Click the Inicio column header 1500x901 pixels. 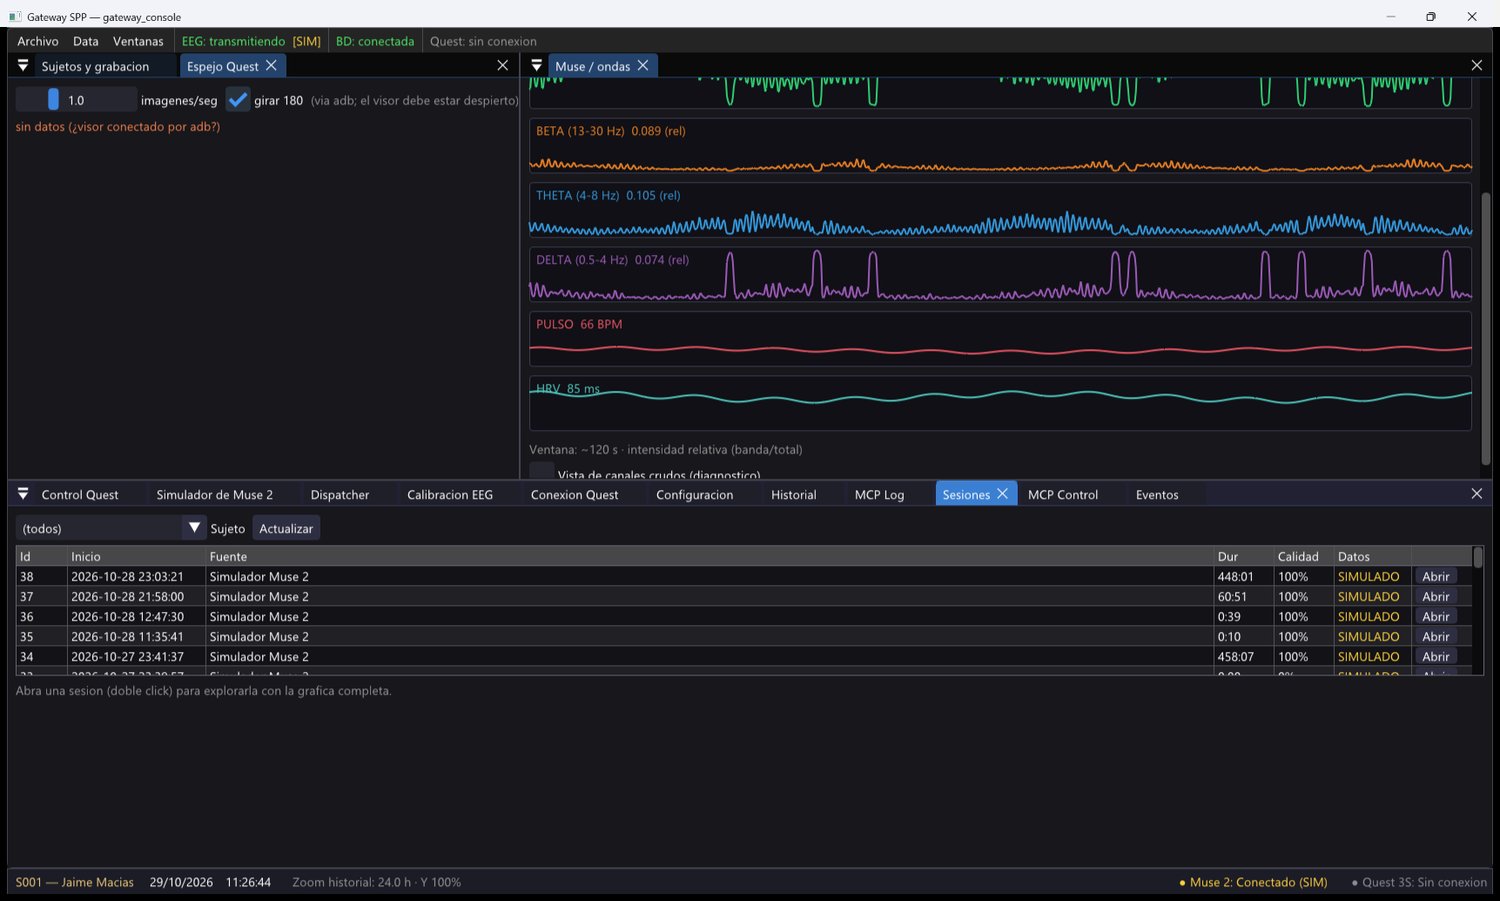[x=136, y=557]
